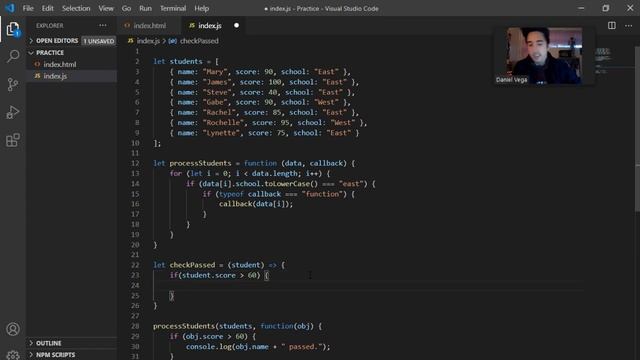This screenshot has width=640, height=360.
Task: Open the Run menu
Action: pyautogui.click(x=145, y=8)
